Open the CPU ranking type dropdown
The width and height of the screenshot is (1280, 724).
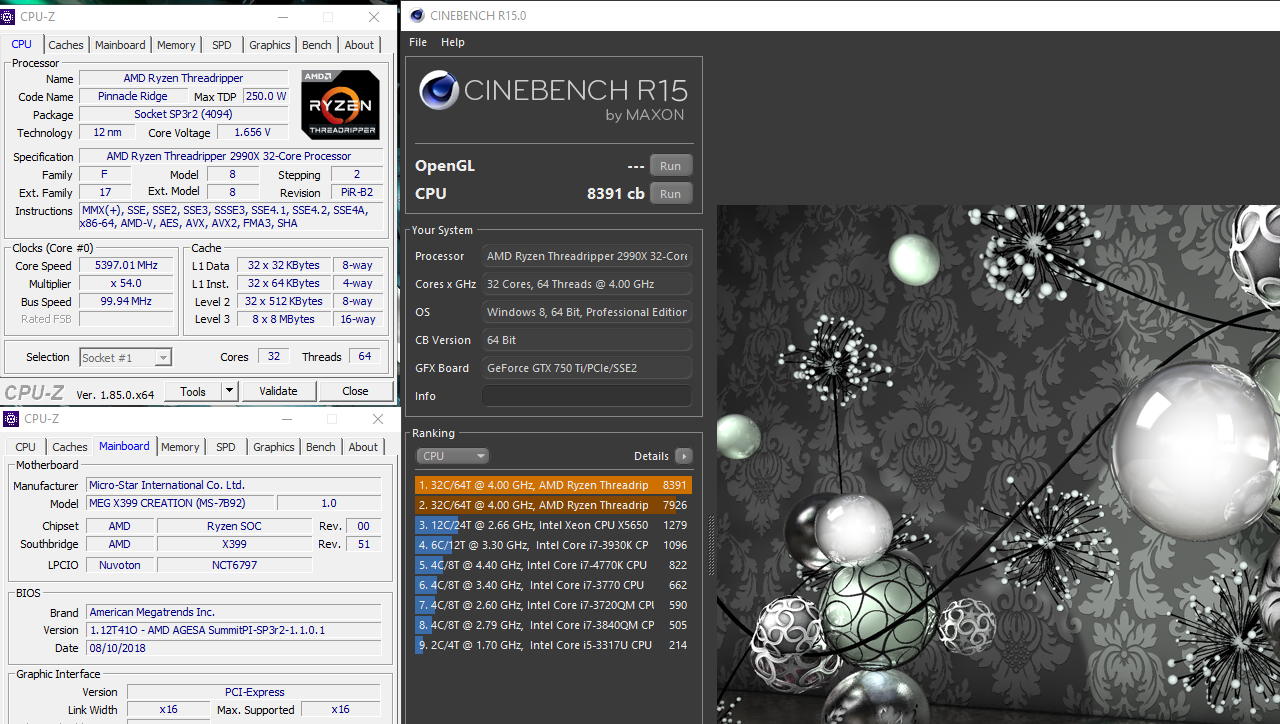click(452, 456)
